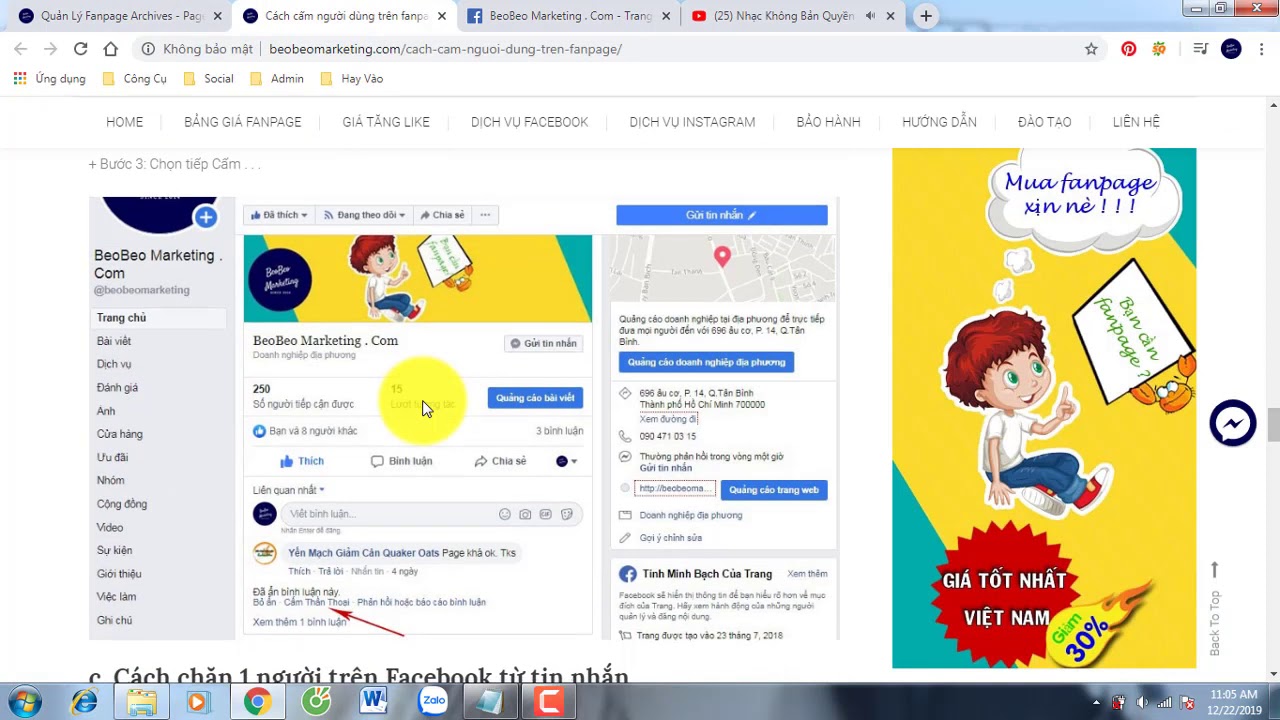Screen dimensions: 1280x720
Task: Click Quảng cáo doanh nghiệp địa phương button
Action: coord(706,362)
